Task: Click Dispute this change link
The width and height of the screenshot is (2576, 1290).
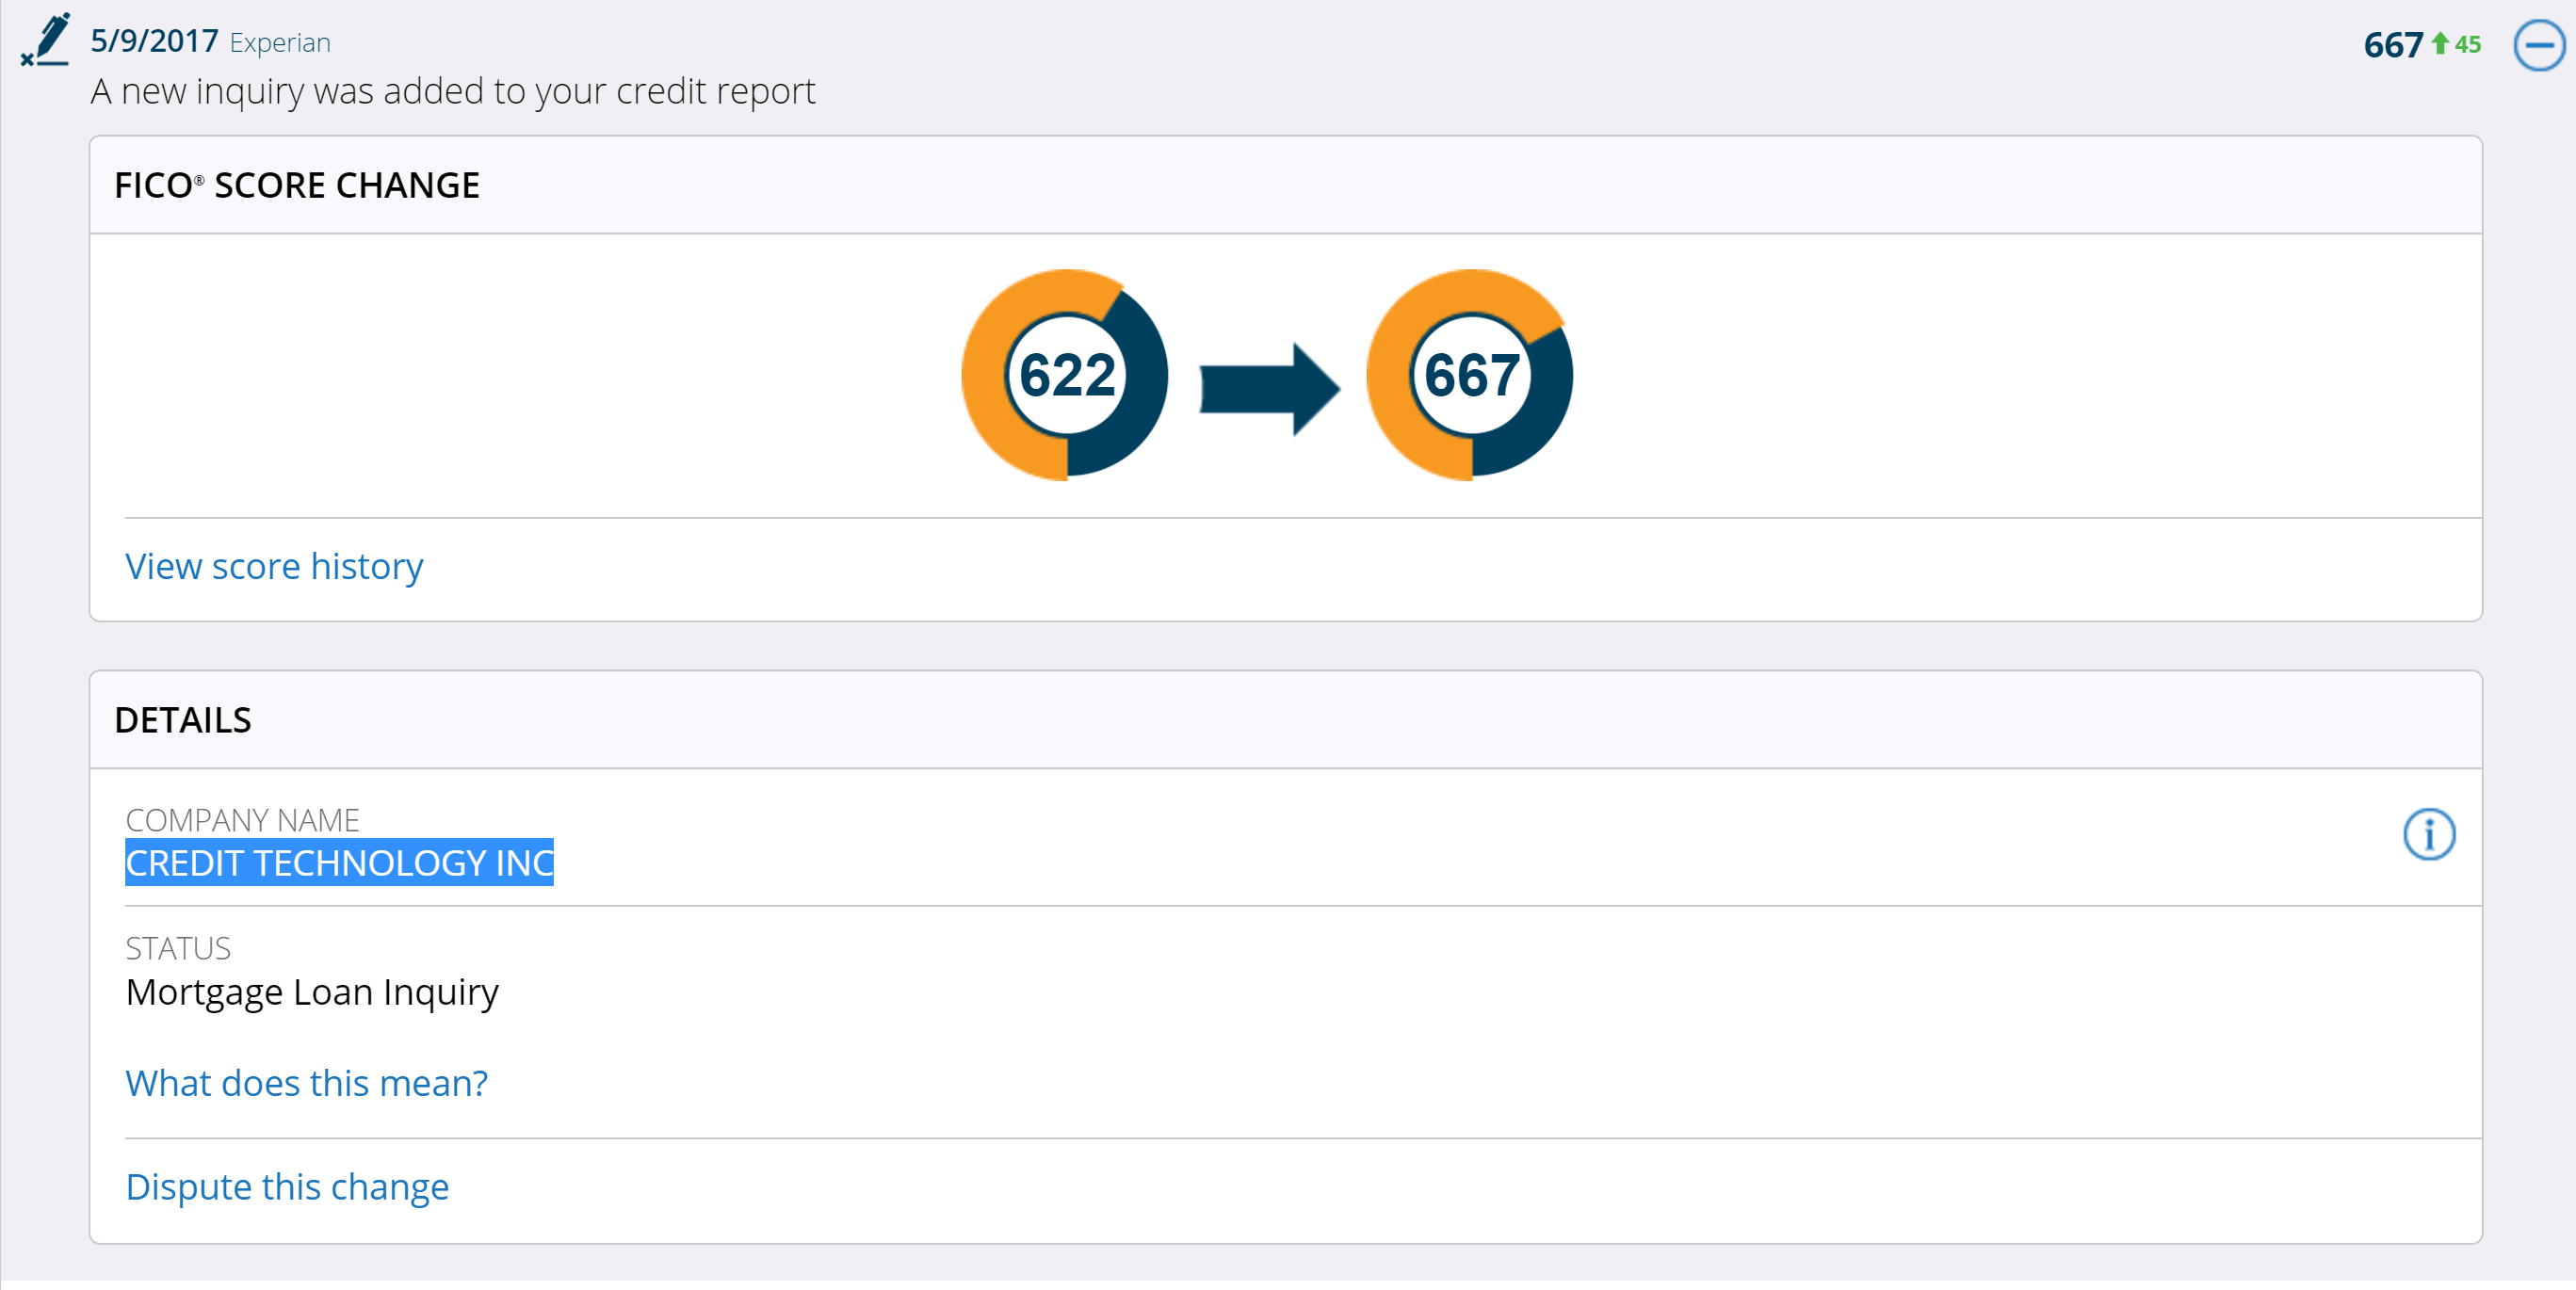Action: [x=287, y=1186]
